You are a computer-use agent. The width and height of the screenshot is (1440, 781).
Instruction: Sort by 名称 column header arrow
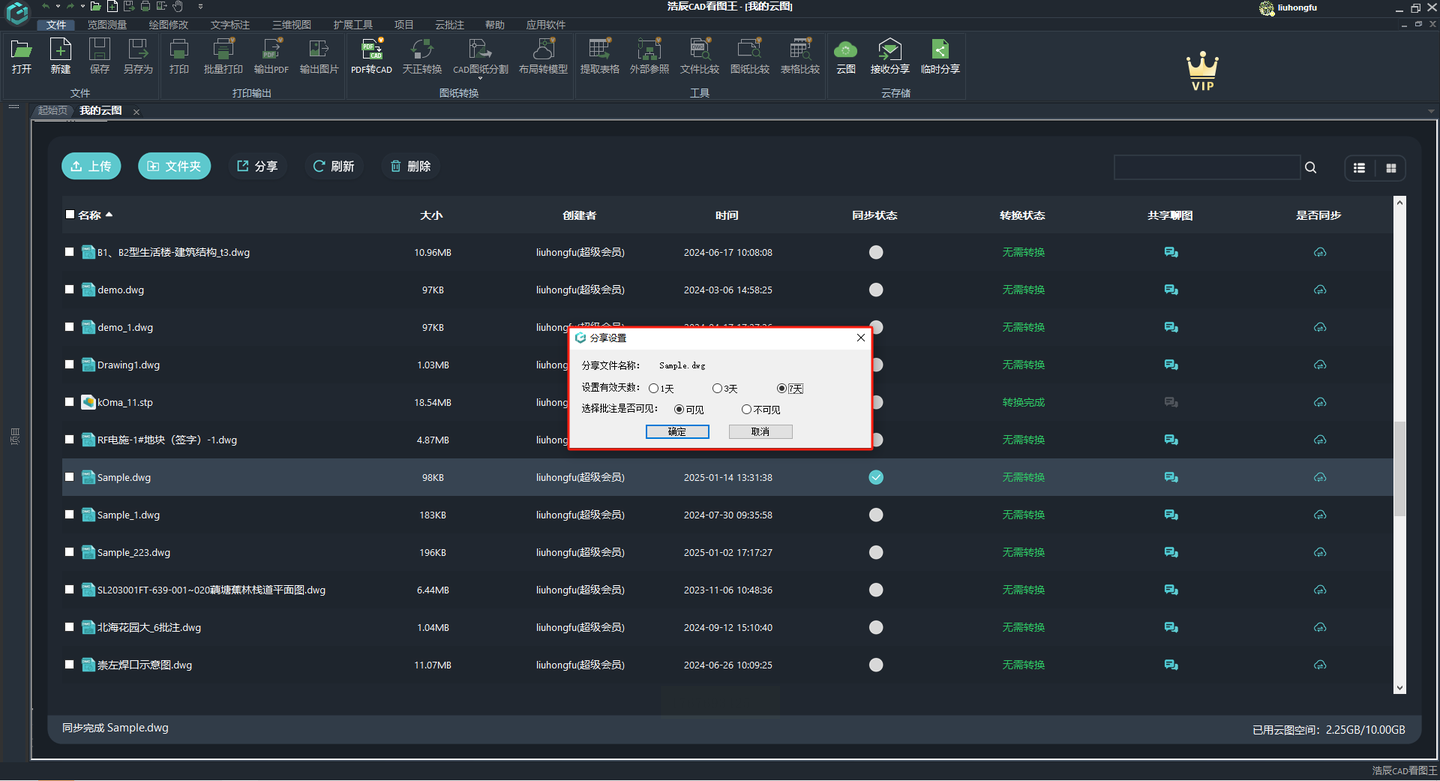(109, 215)
